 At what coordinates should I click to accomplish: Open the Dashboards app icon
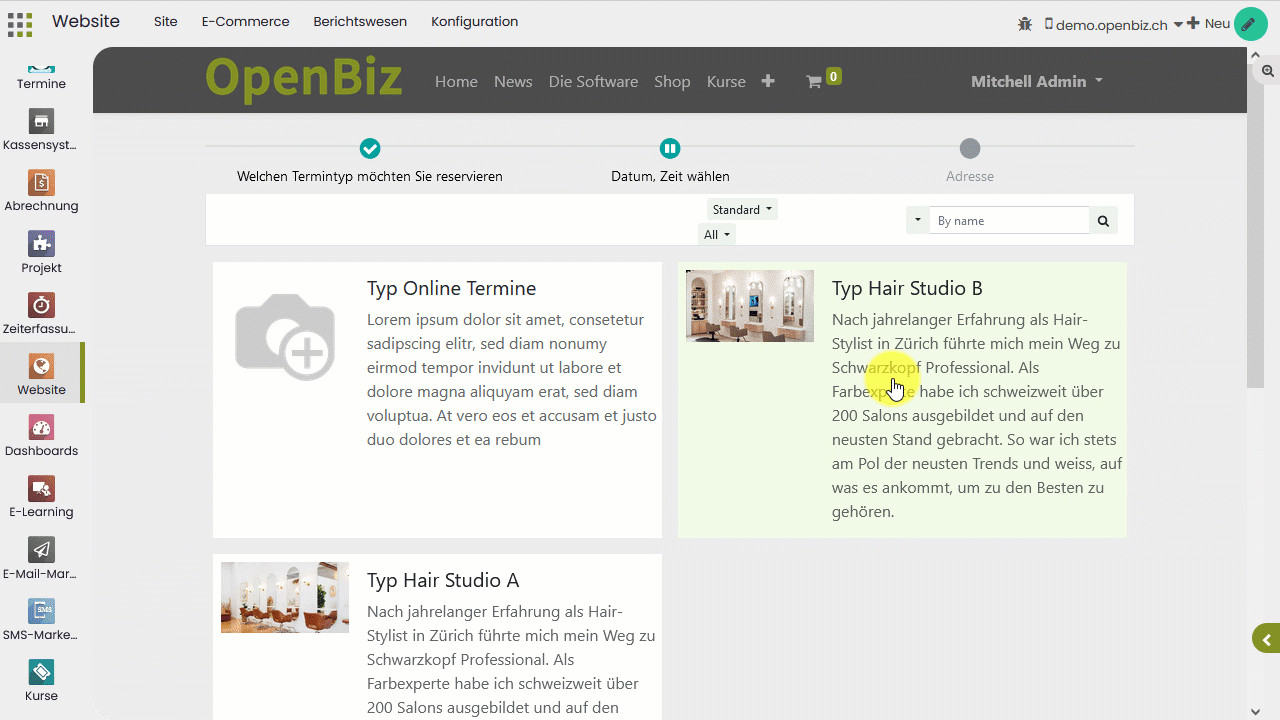click(x=41, y=428)
